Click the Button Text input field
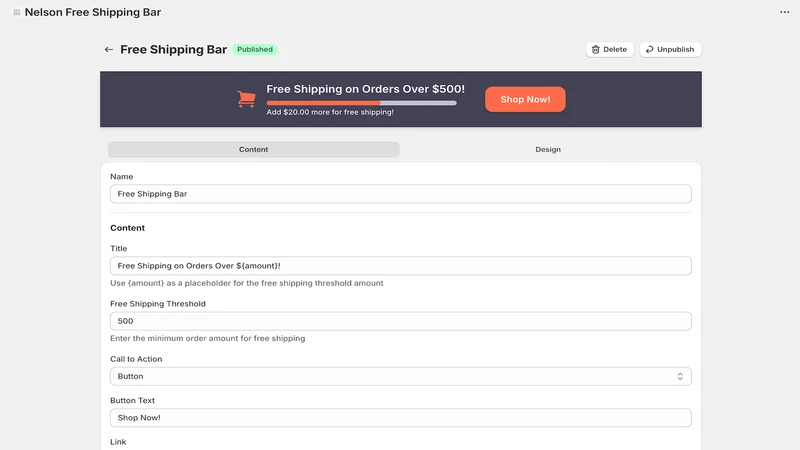This screenshot has height=450, width=800. pos(401,417)
